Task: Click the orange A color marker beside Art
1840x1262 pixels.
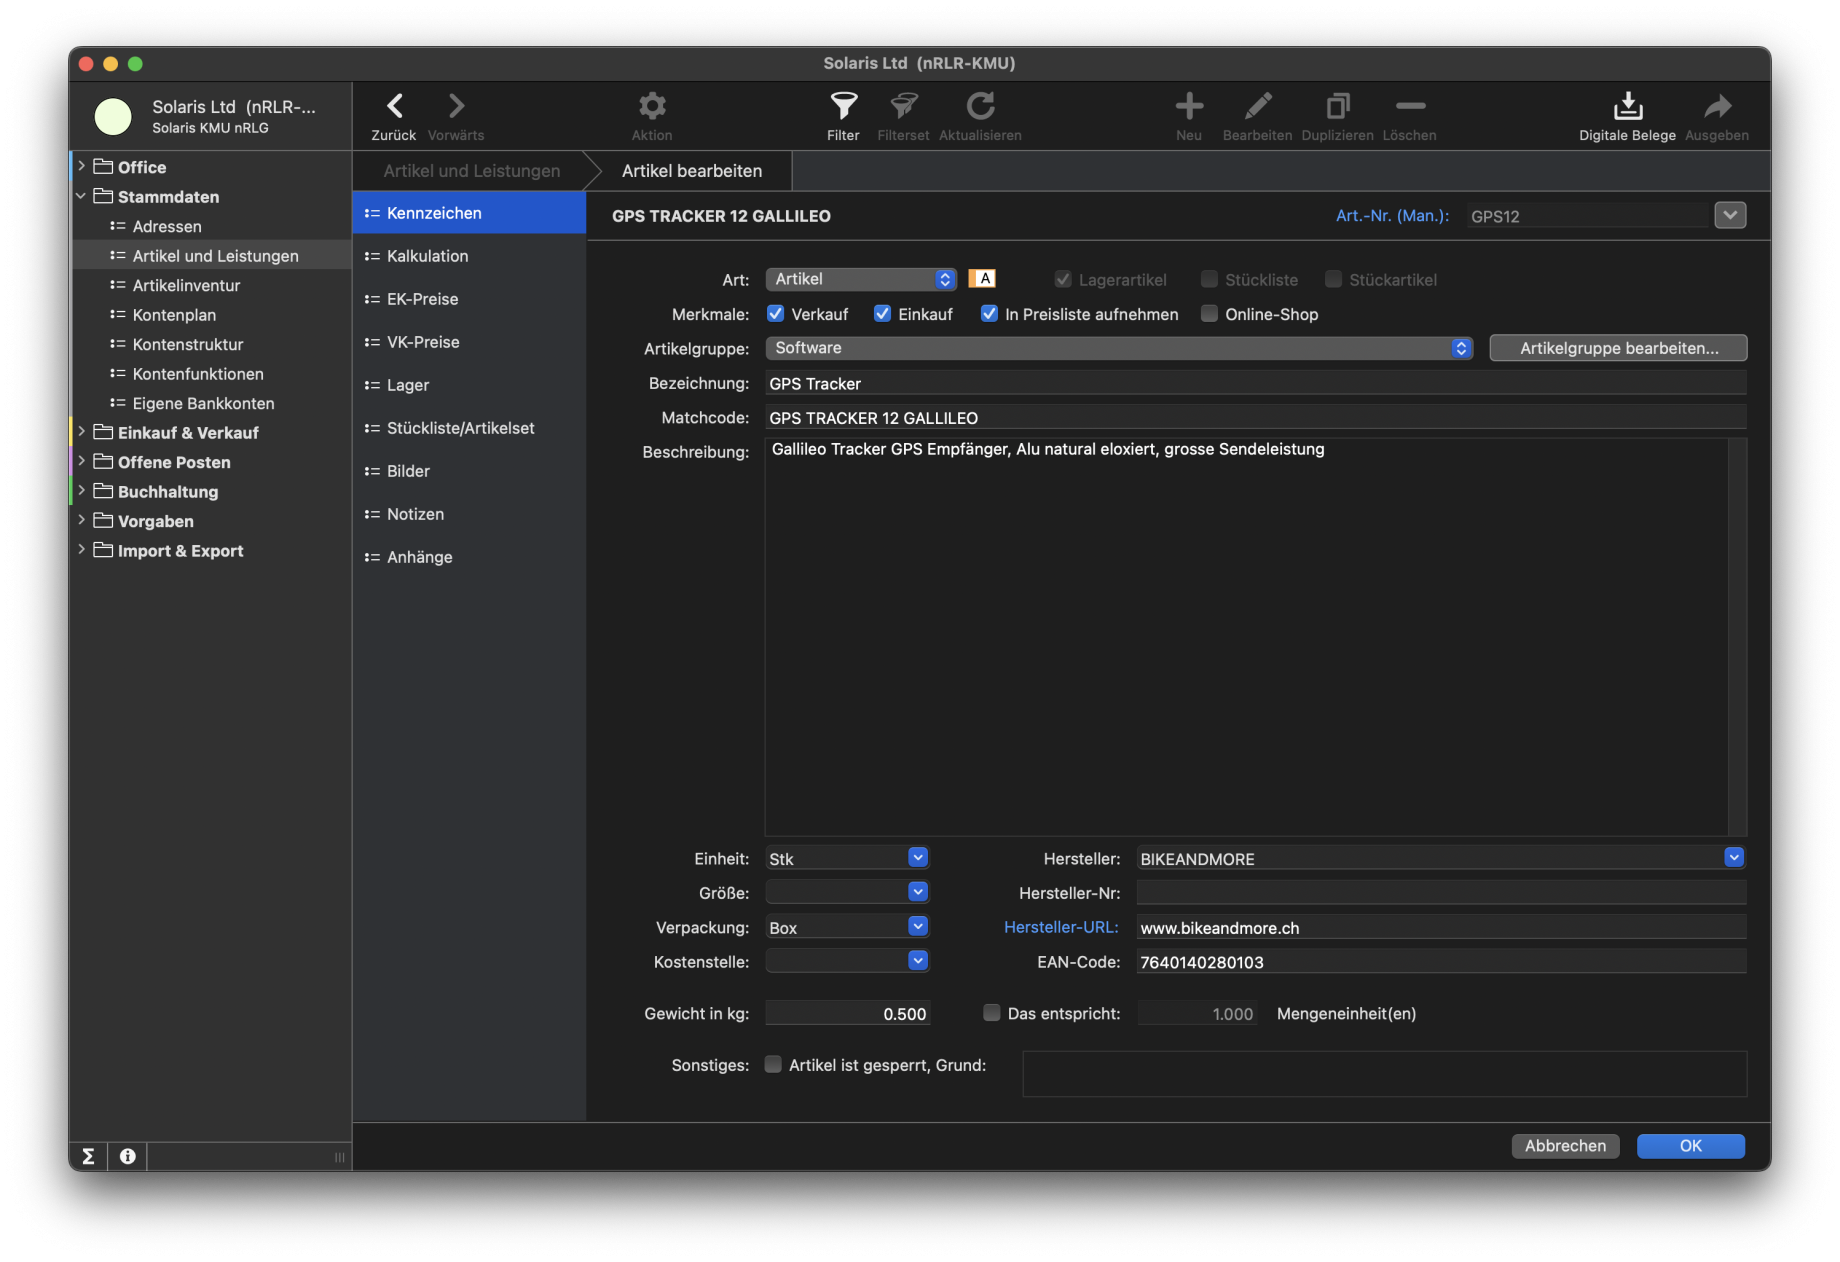Action: [982, 279]
